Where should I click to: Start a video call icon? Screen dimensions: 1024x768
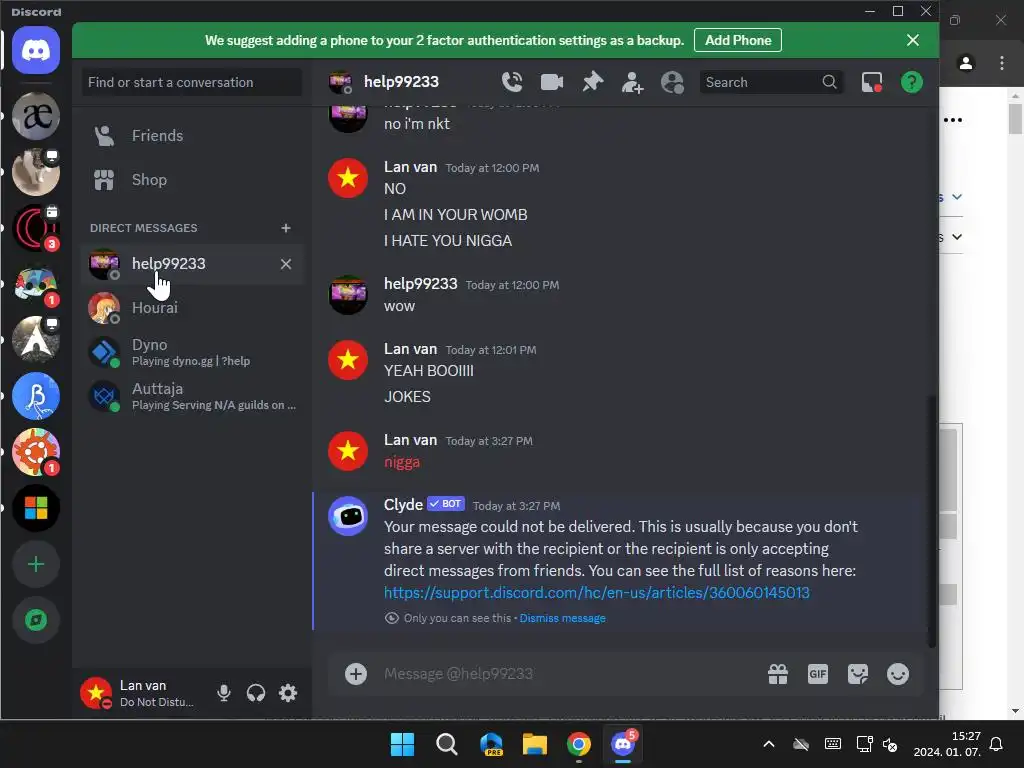point(552,82)
